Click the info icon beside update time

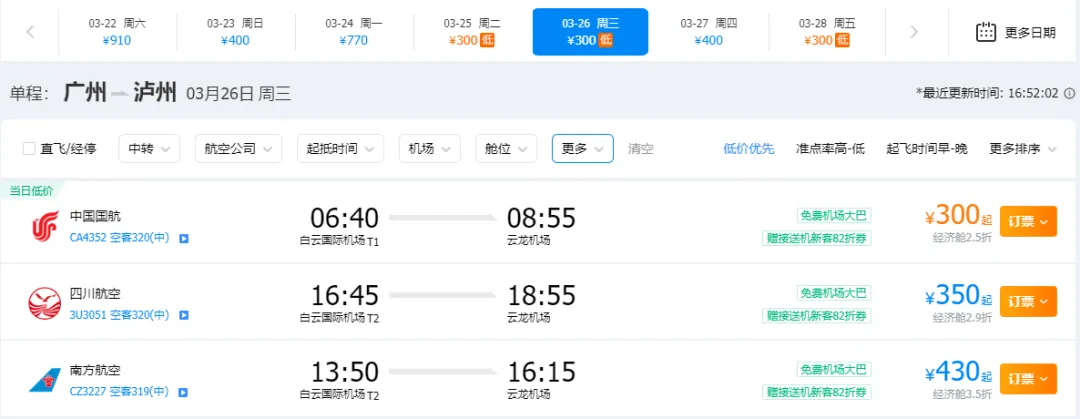[1069, 93]
